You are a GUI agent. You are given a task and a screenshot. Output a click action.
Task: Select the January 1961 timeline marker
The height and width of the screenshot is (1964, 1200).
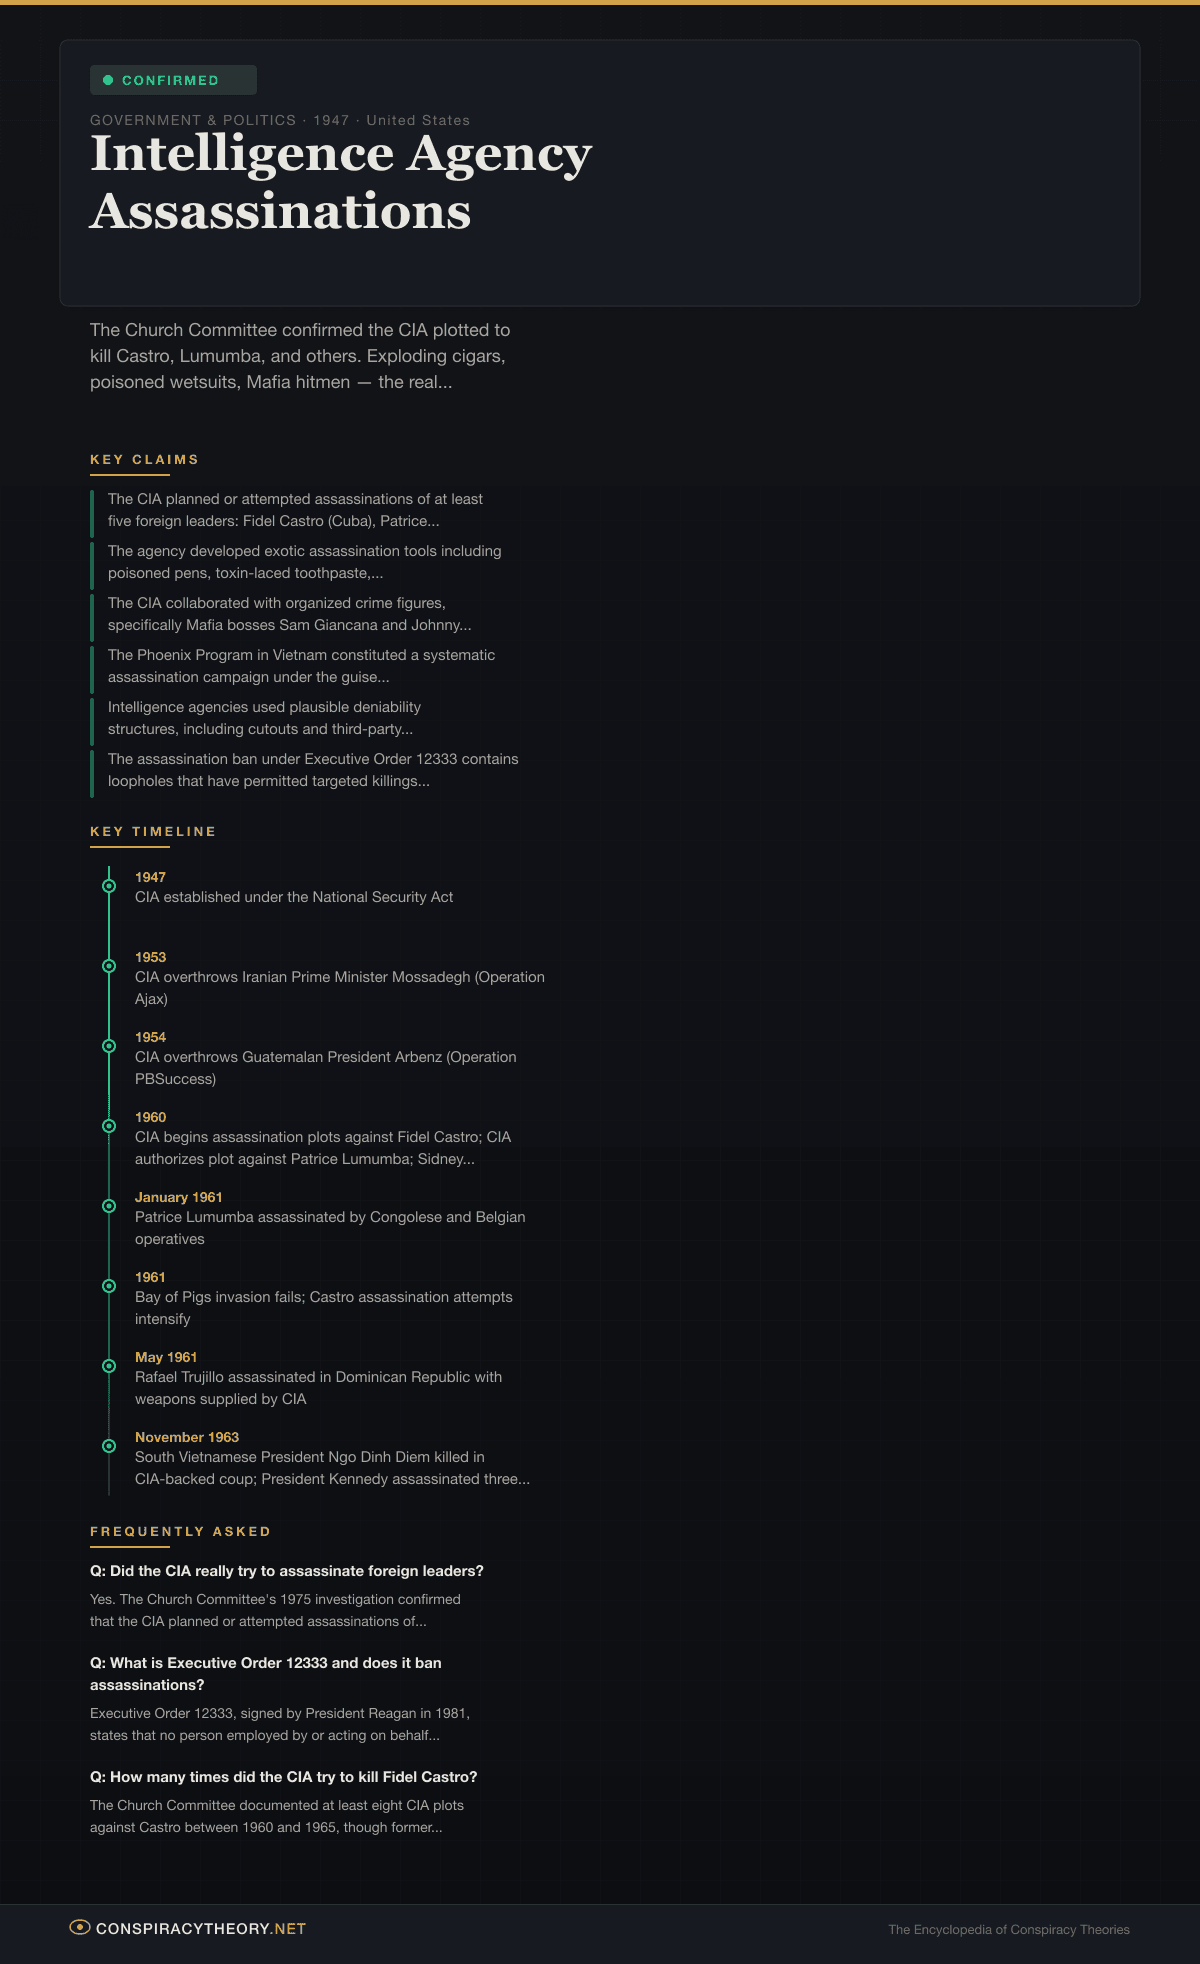109,1206
